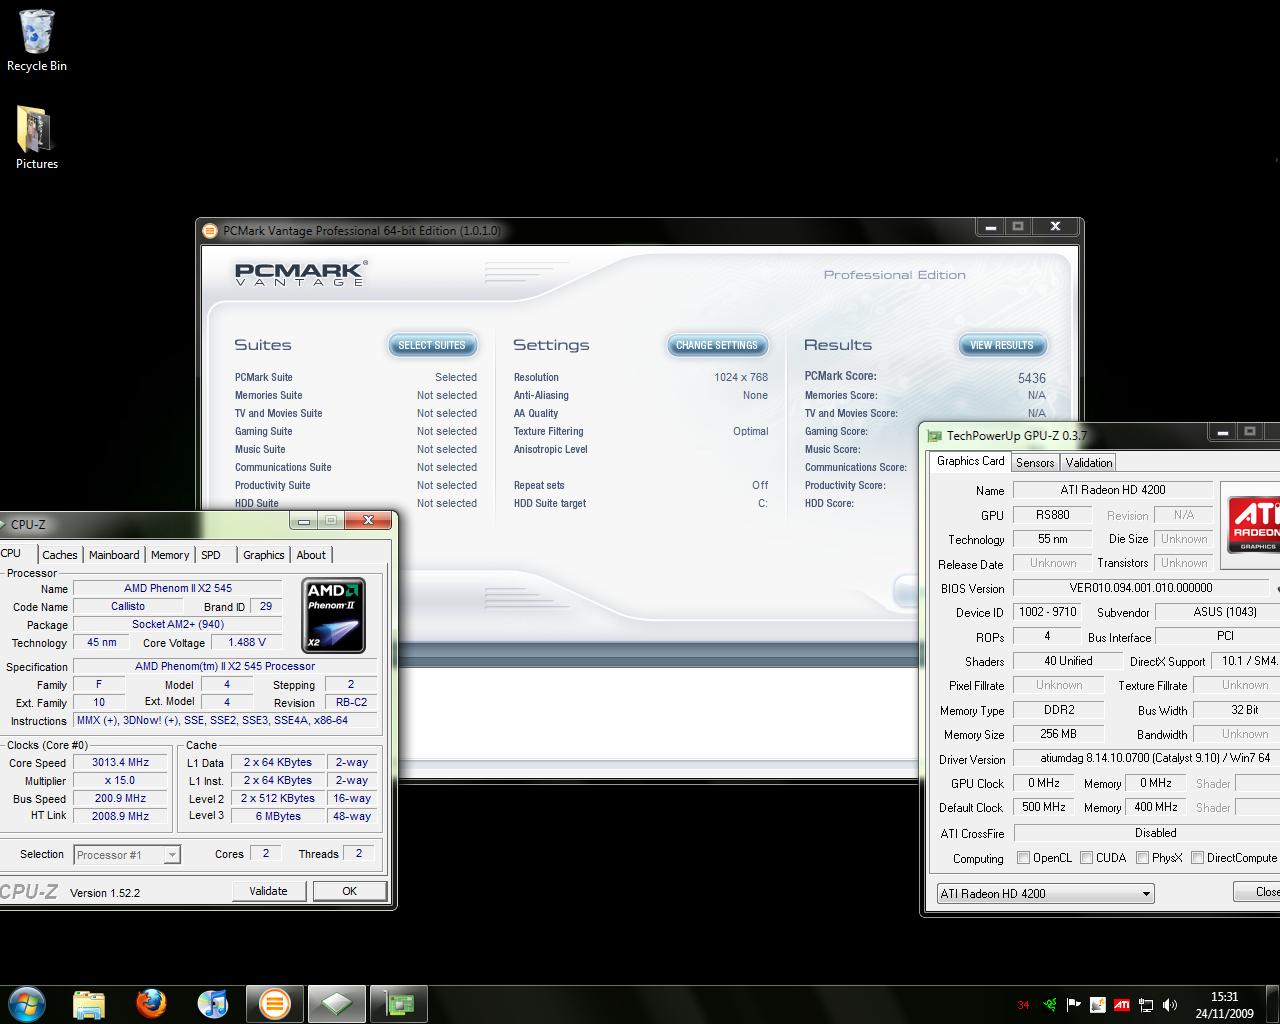Switch to PCMark Vantage taskbar button
This screenshot has width=1280, height=1024.
(274, 1003)
